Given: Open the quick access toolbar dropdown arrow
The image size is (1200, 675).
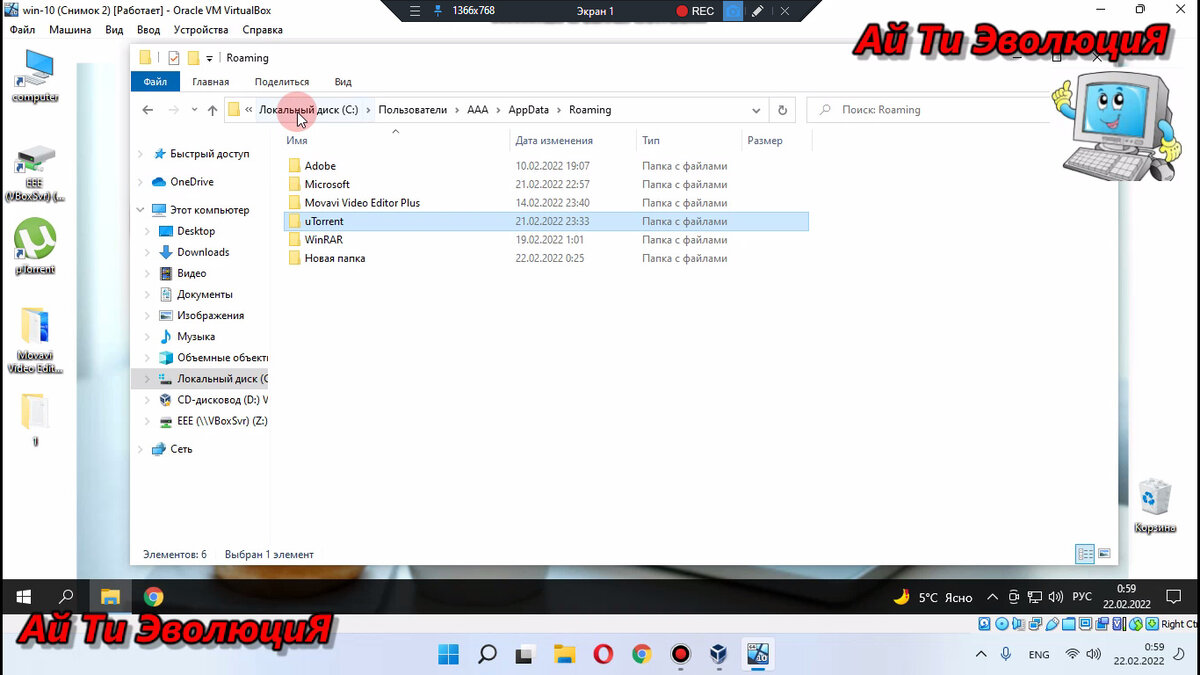Looking at the screenshot, I should tap(210, 58).
